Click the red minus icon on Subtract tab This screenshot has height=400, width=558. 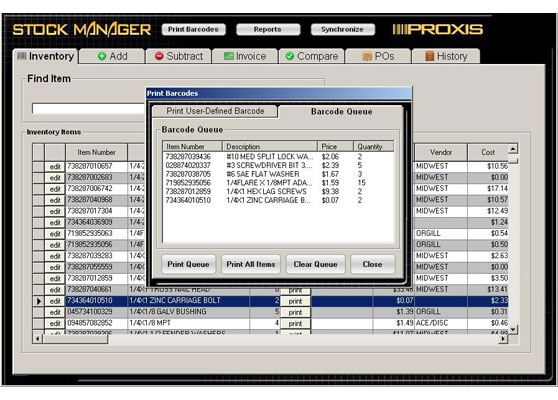[x=159, y=56]
